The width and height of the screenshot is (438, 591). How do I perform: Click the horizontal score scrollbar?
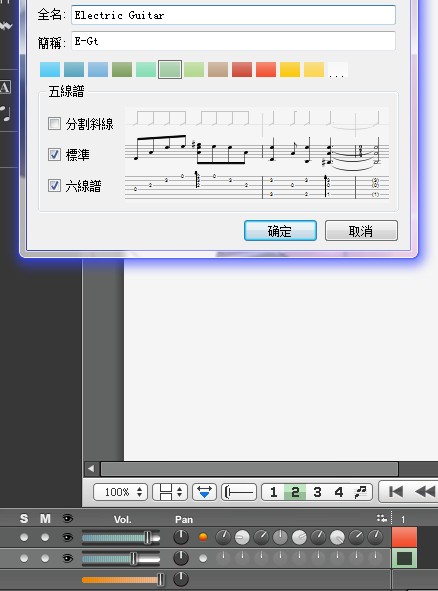coord(249,469)
